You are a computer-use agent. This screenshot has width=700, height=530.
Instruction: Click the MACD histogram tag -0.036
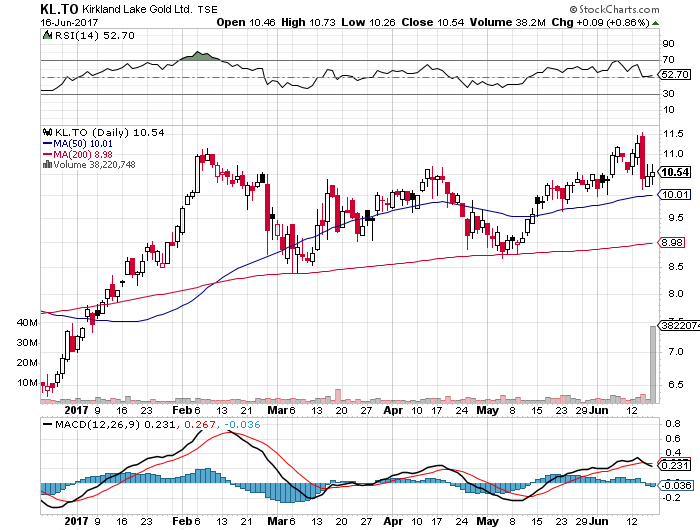click(676, 485)
